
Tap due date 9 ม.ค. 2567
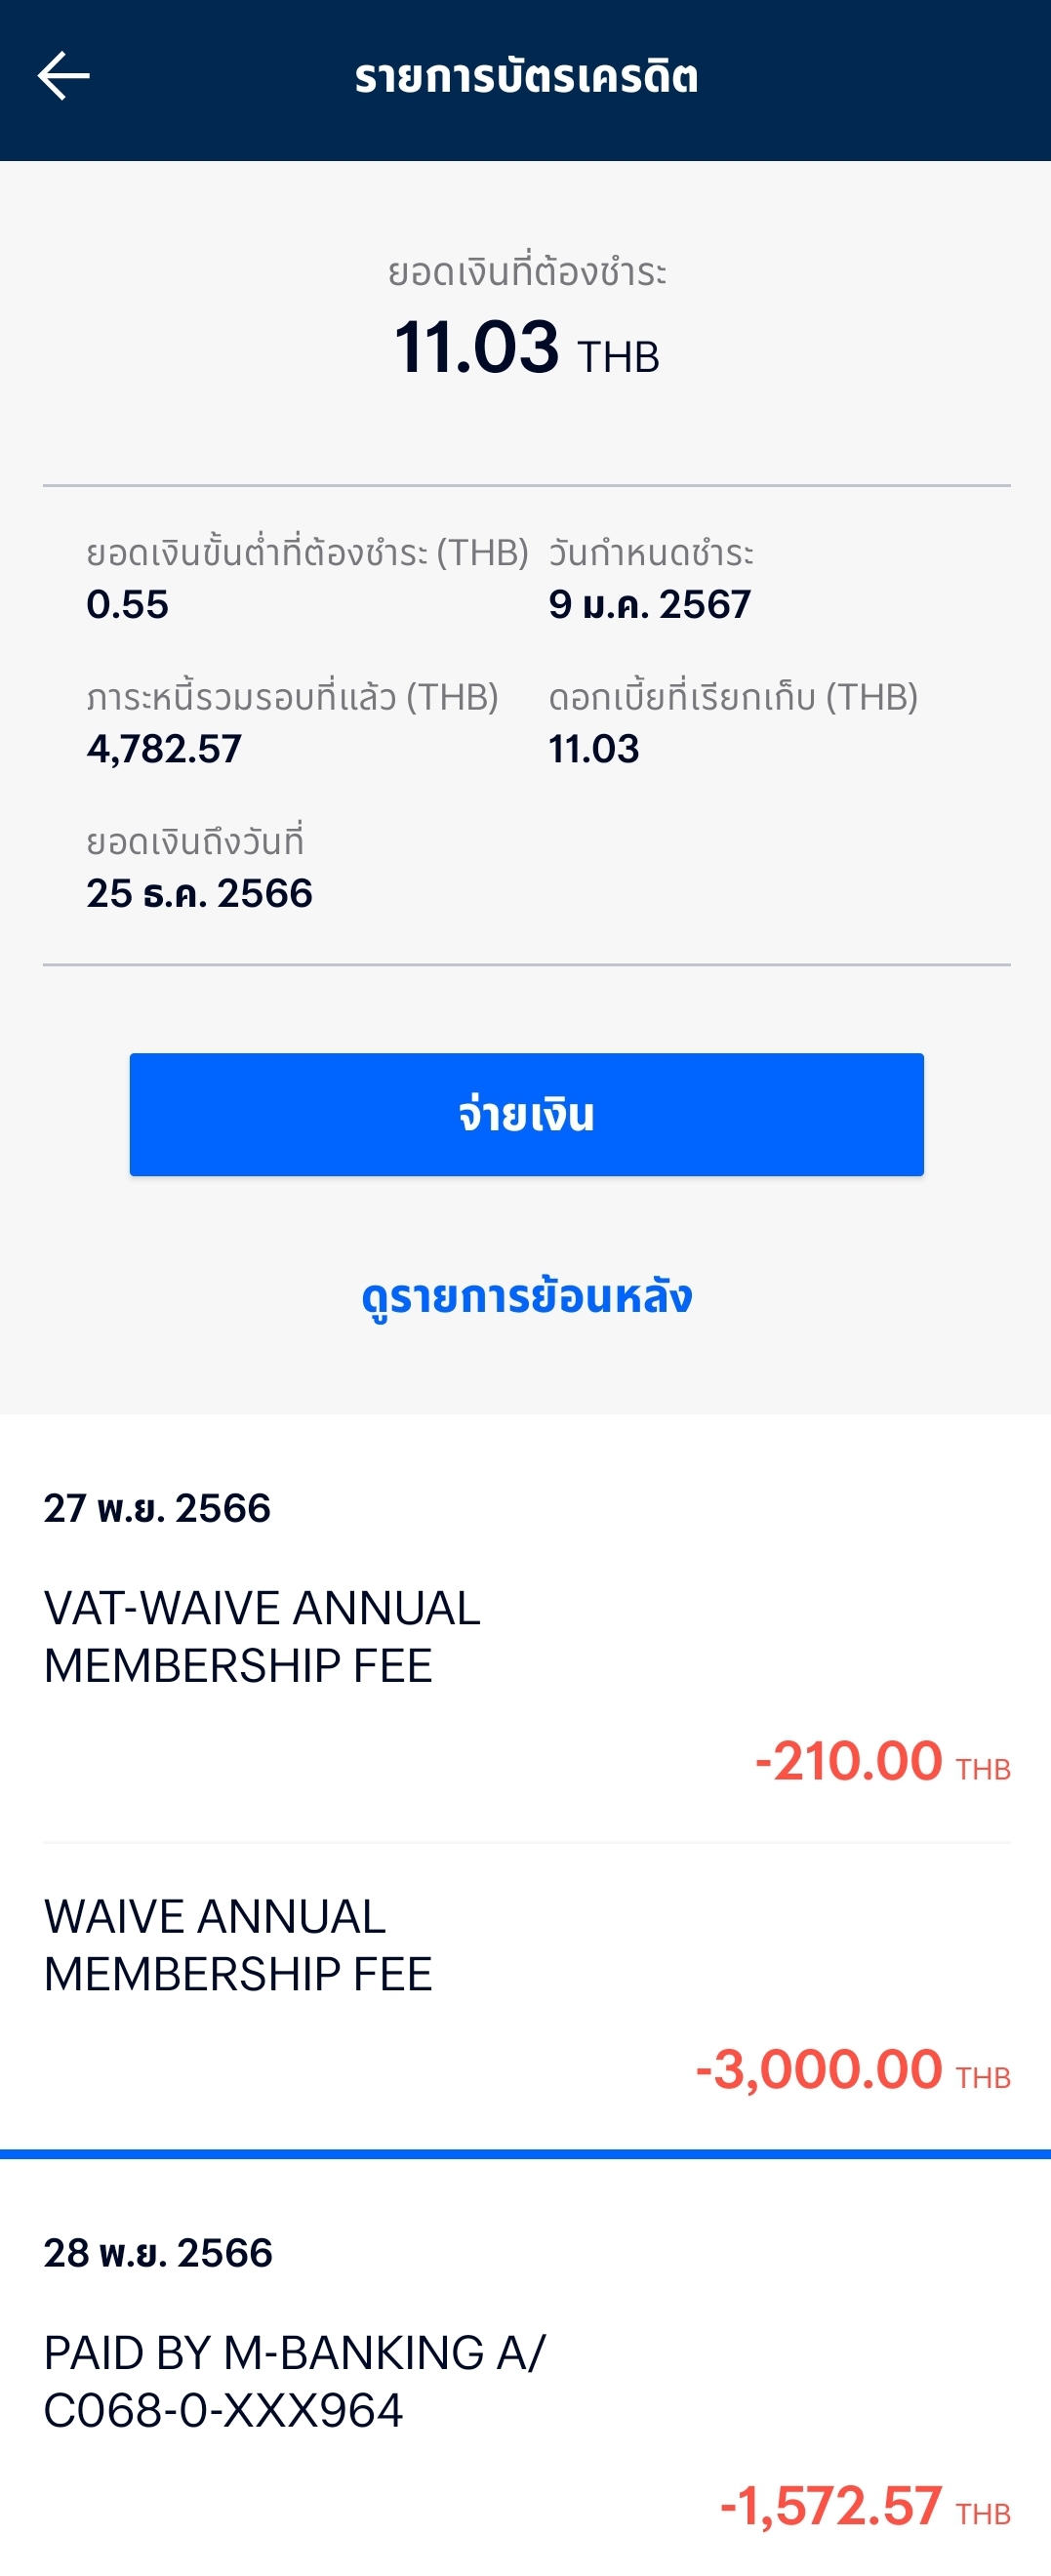tap(649, 604)
